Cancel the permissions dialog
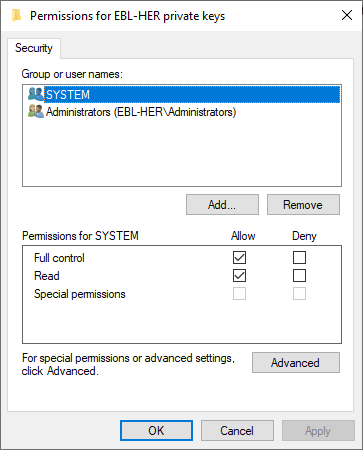 point(237,431)
